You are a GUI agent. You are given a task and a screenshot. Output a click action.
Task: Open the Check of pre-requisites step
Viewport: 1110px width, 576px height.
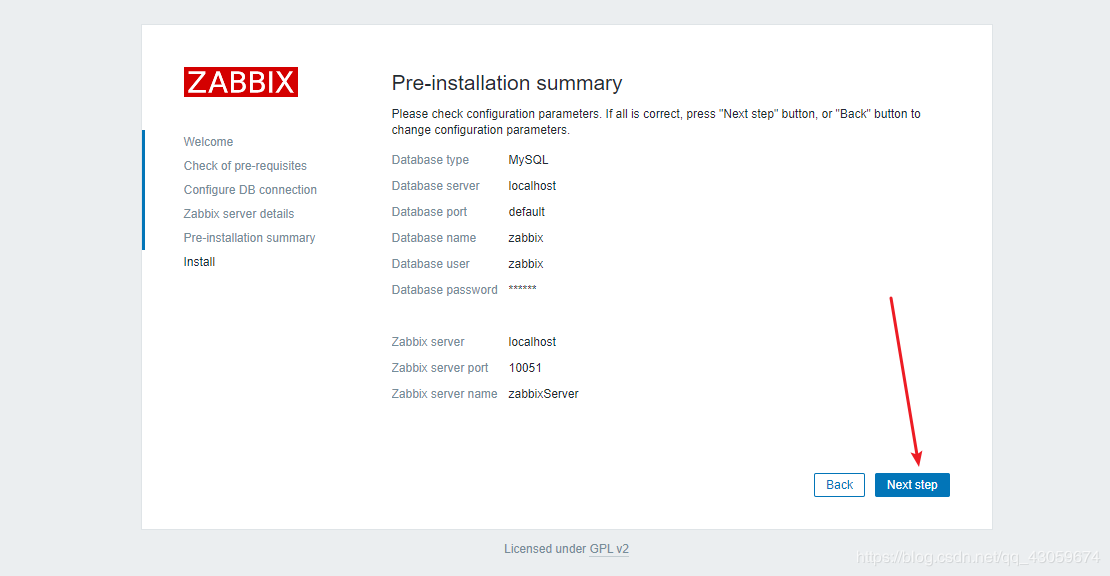(x=245, y=166)
